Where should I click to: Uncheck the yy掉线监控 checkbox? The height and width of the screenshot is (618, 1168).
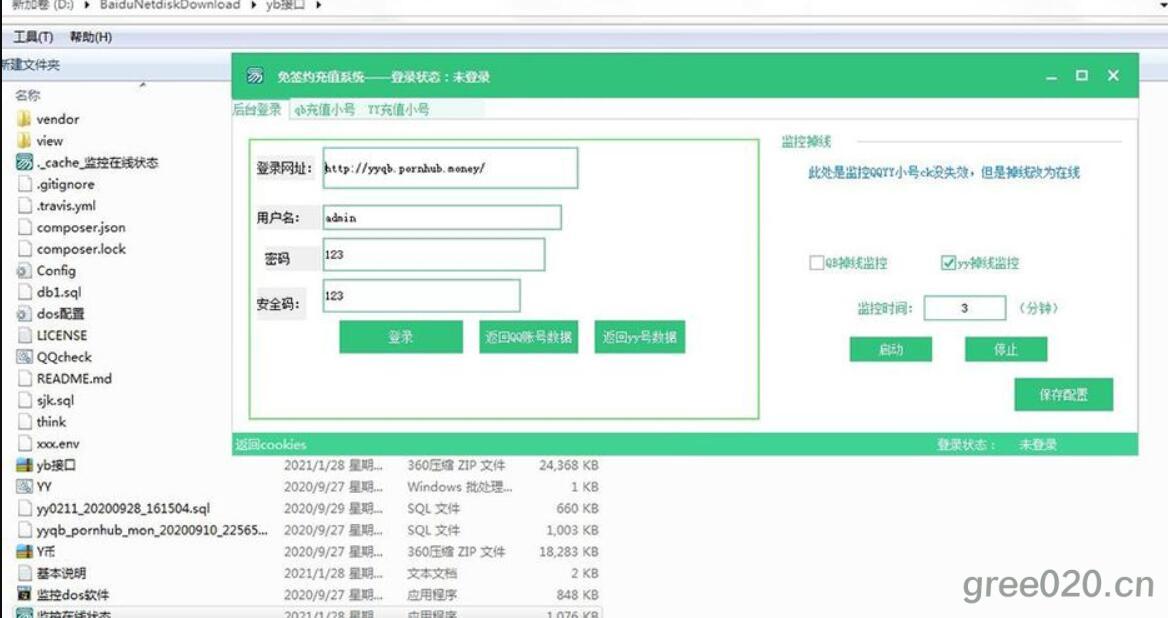948,263
